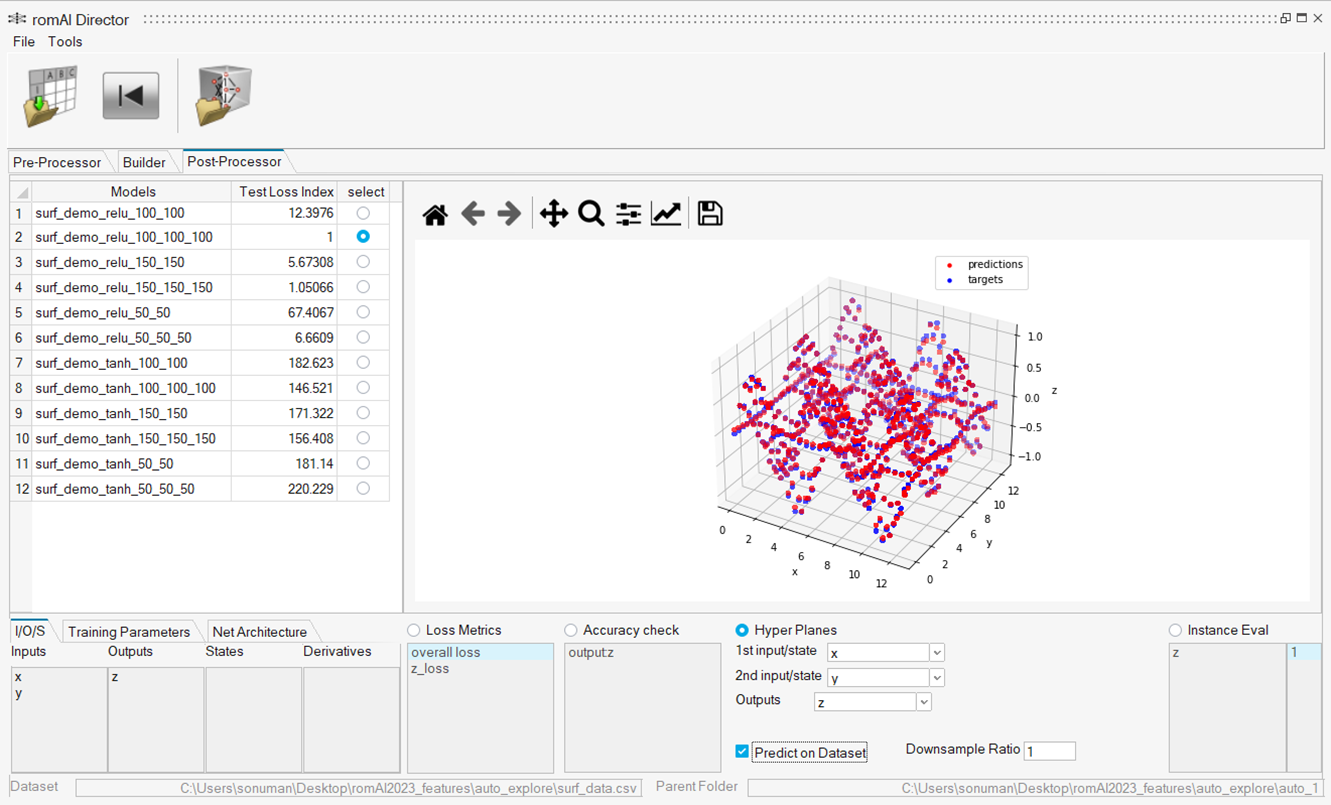Reset plot view with Home icon
Image resolution: width=1331 pixels, height=805 pixels.
(435, 214)
